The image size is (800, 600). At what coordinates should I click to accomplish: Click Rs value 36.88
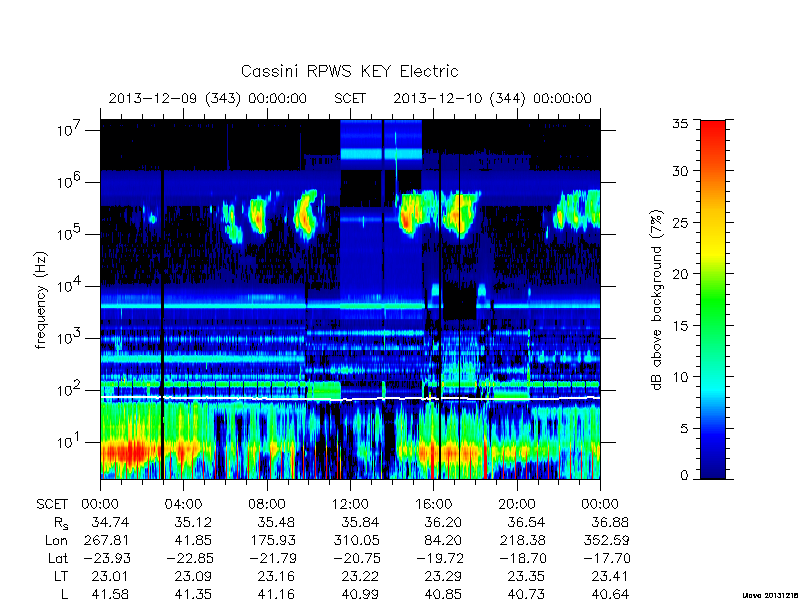coord(610,522)
